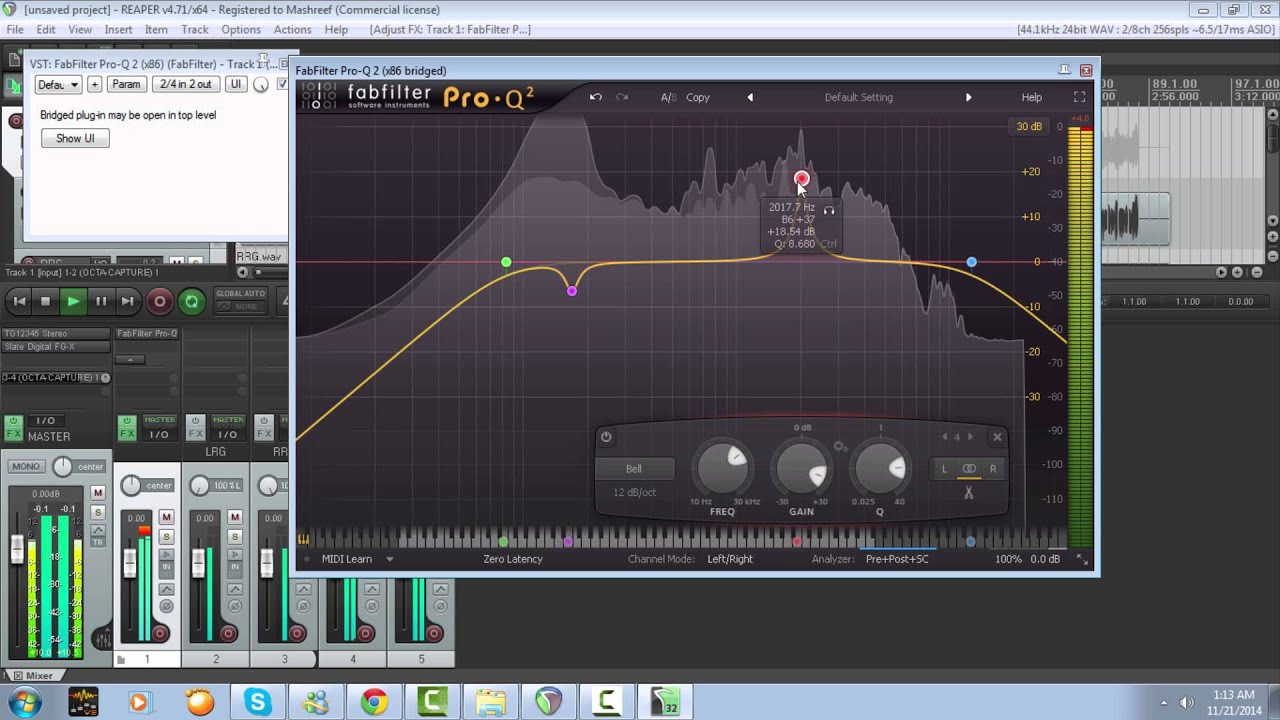Select next preset arrow in Pro-Q header
The height and width of the screenshot is (720, 1280).
pyautogui.click(x=968, y=97)
